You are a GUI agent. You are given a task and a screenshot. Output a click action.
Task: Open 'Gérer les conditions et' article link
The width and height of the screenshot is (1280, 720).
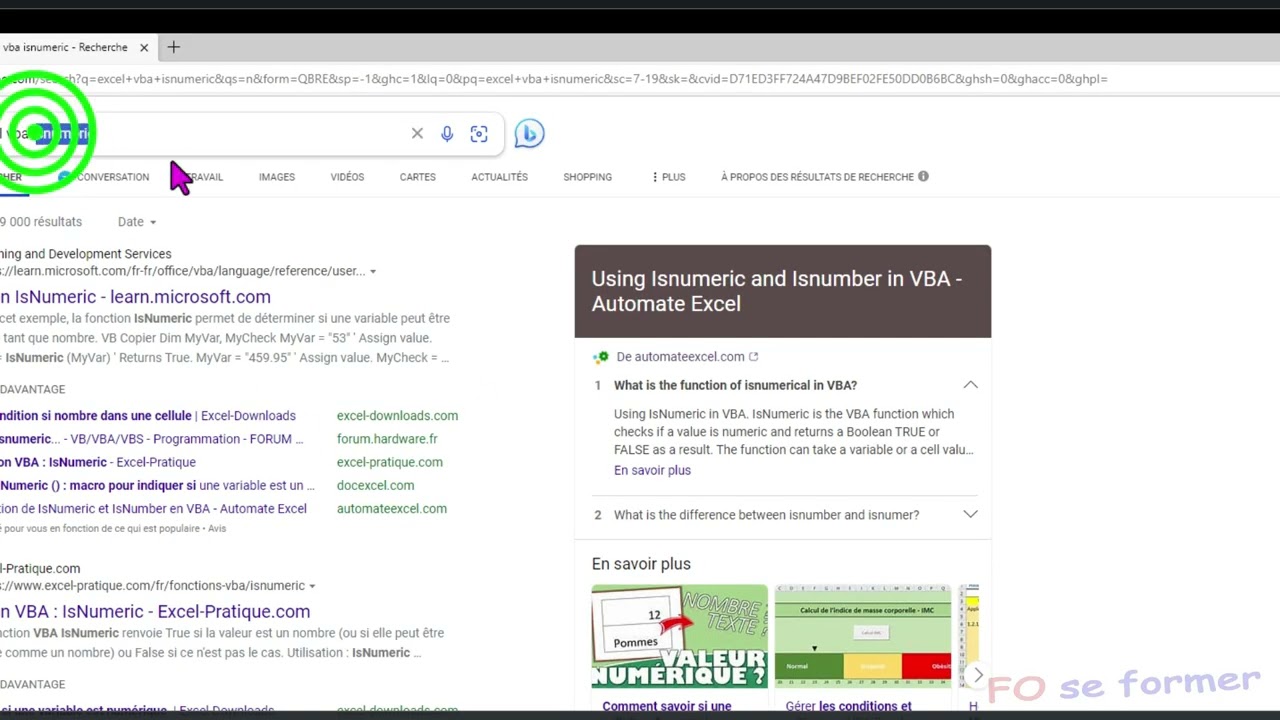(848, 706)
